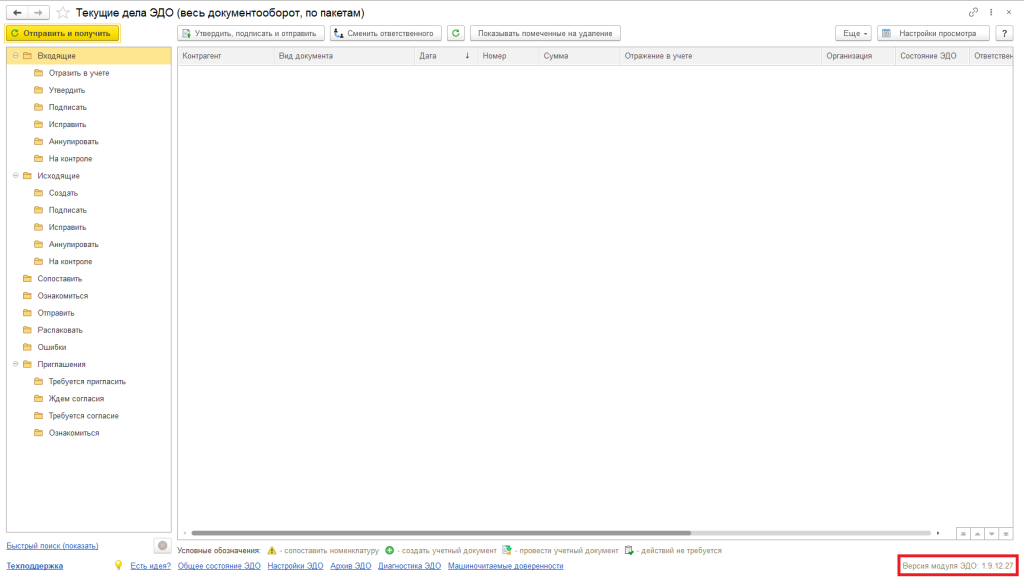The image size is (1024, 578).
Task: Click the round gray button beside quick search
Action: tap(162, 545)
